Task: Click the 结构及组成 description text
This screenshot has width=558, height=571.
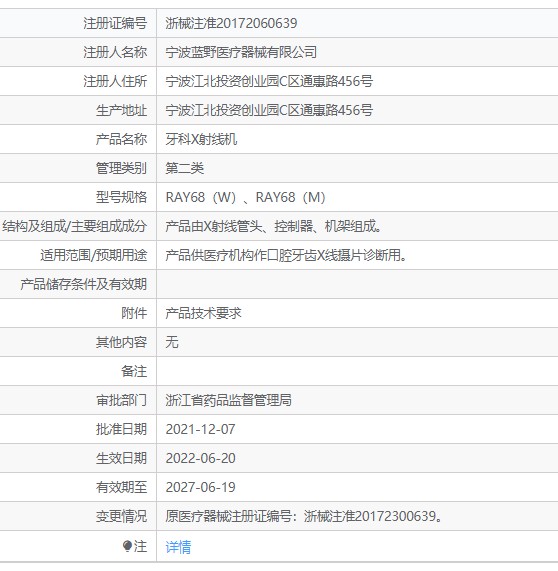Action: click(274, 226)
